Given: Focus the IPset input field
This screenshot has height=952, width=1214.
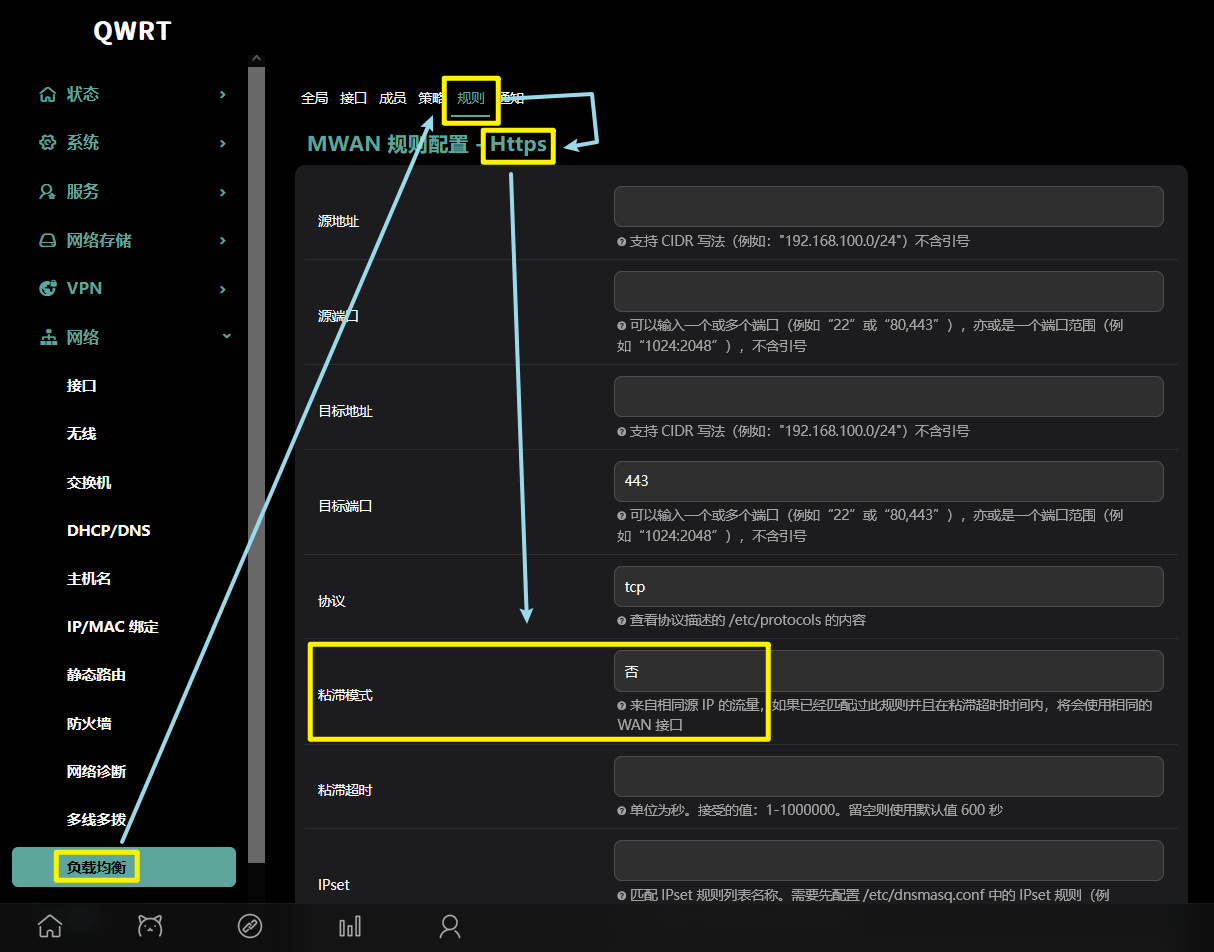Looking at the screenshot, I should (888, 861).
